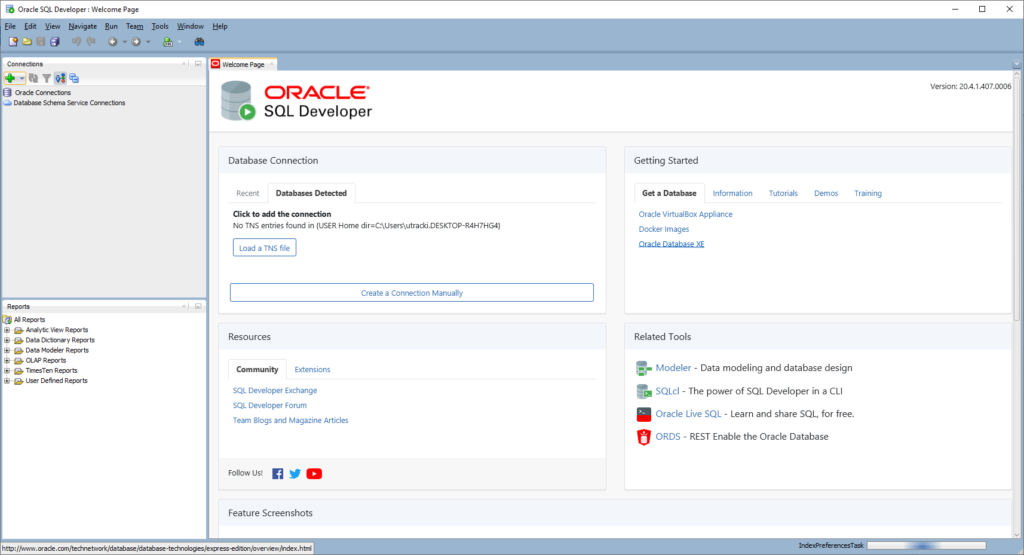Switch to the Recent tab
Image resolution: width=1024 pixels, height=555 pixels.
[x=247, y=193]
